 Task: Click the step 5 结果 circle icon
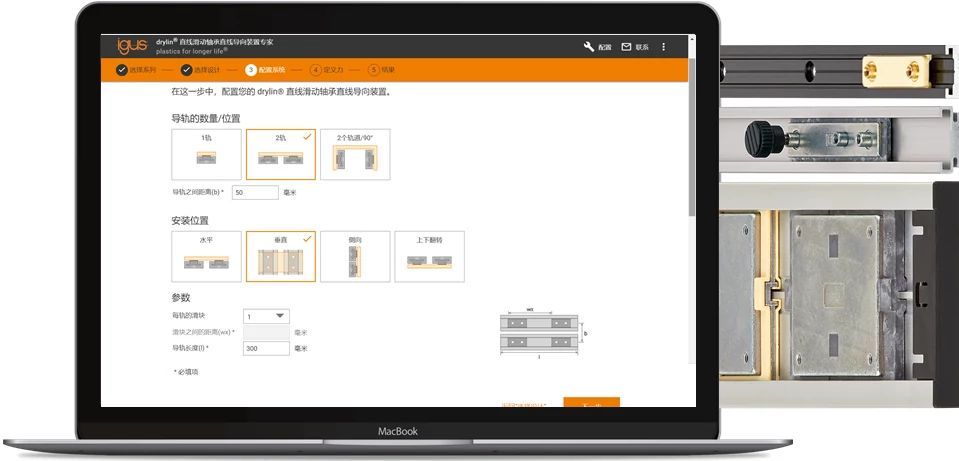click(x=373, y=70)
